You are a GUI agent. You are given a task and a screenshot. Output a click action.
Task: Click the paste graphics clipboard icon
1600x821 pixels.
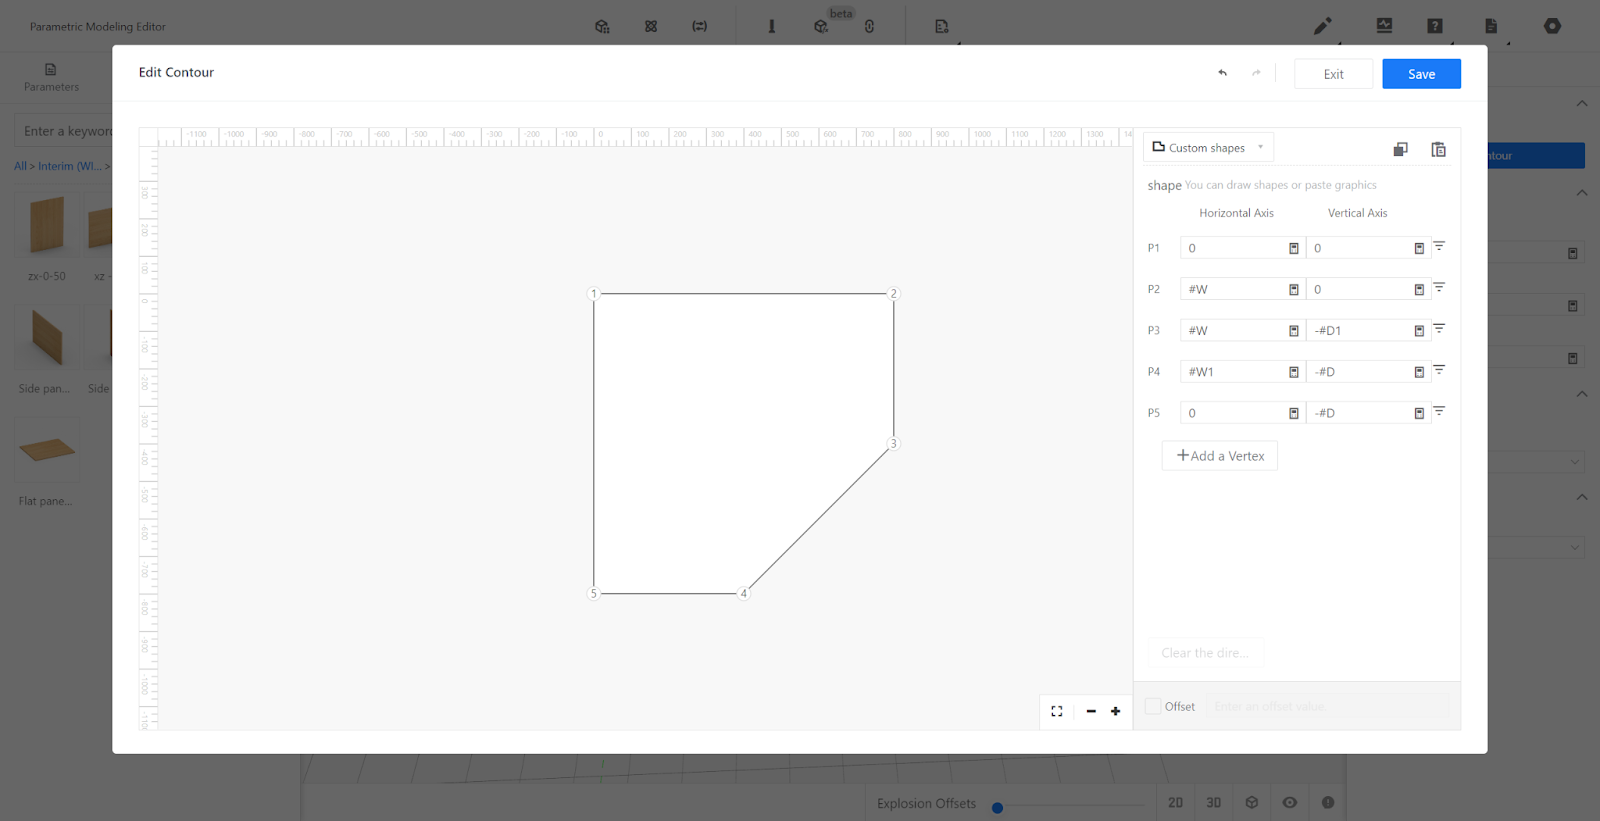point(1438,149)
